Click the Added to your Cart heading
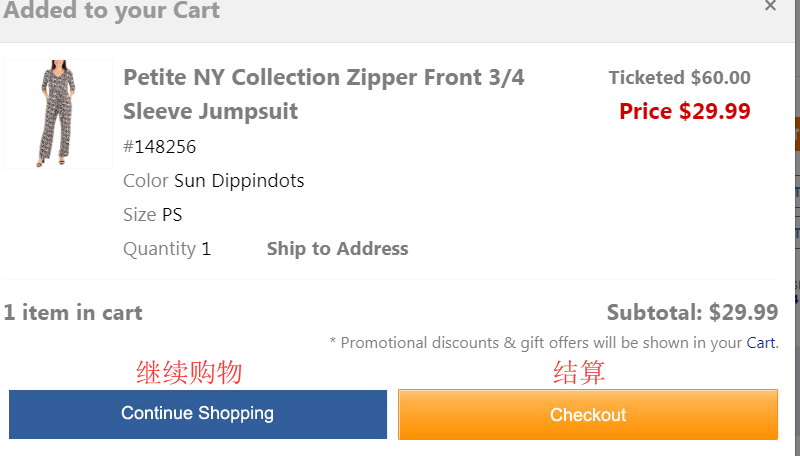This screenshot has height=456, width=800. coord(110,12)
